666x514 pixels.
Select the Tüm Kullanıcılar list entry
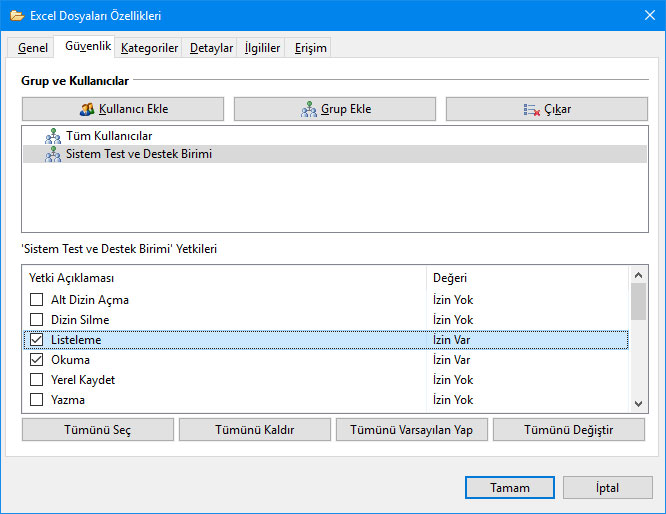pos(109,136)
